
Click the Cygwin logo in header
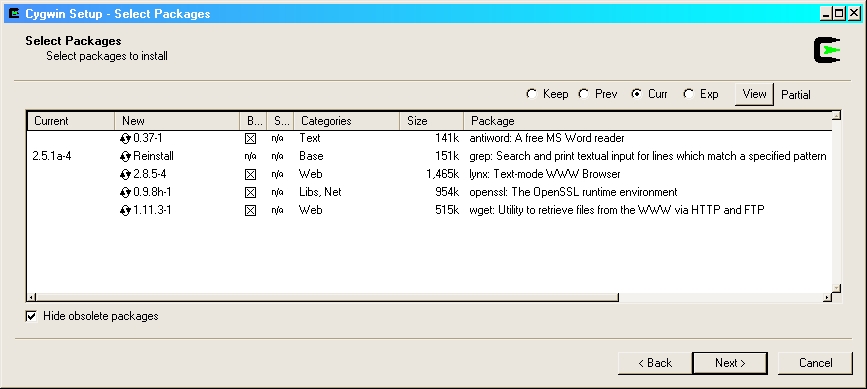pyautogui.click(x=827, y=50)
